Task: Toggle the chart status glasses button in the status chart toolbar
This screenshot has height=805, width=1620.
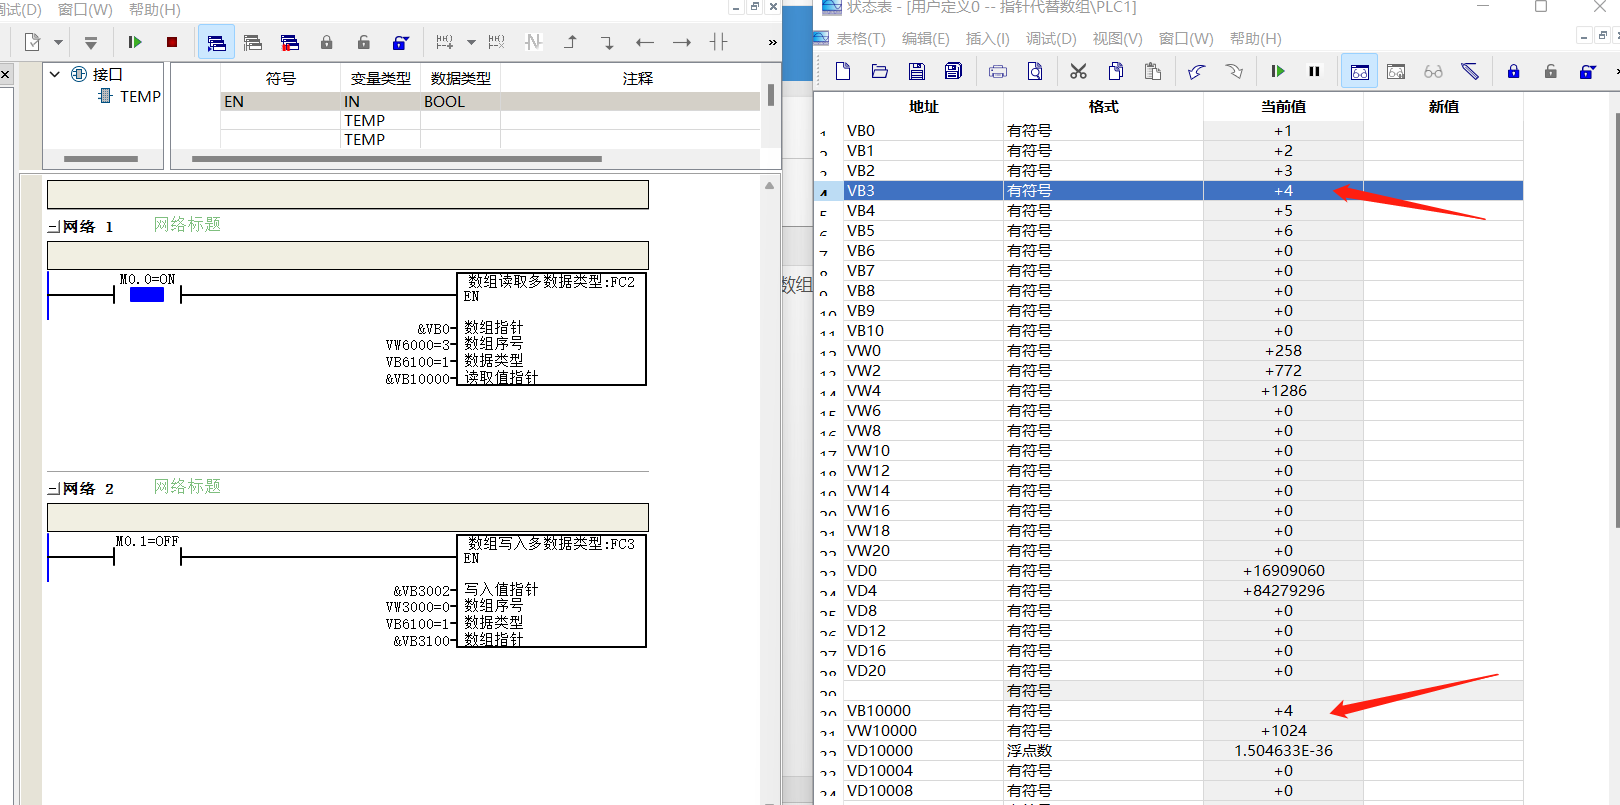Action: tap(1359, 71)
